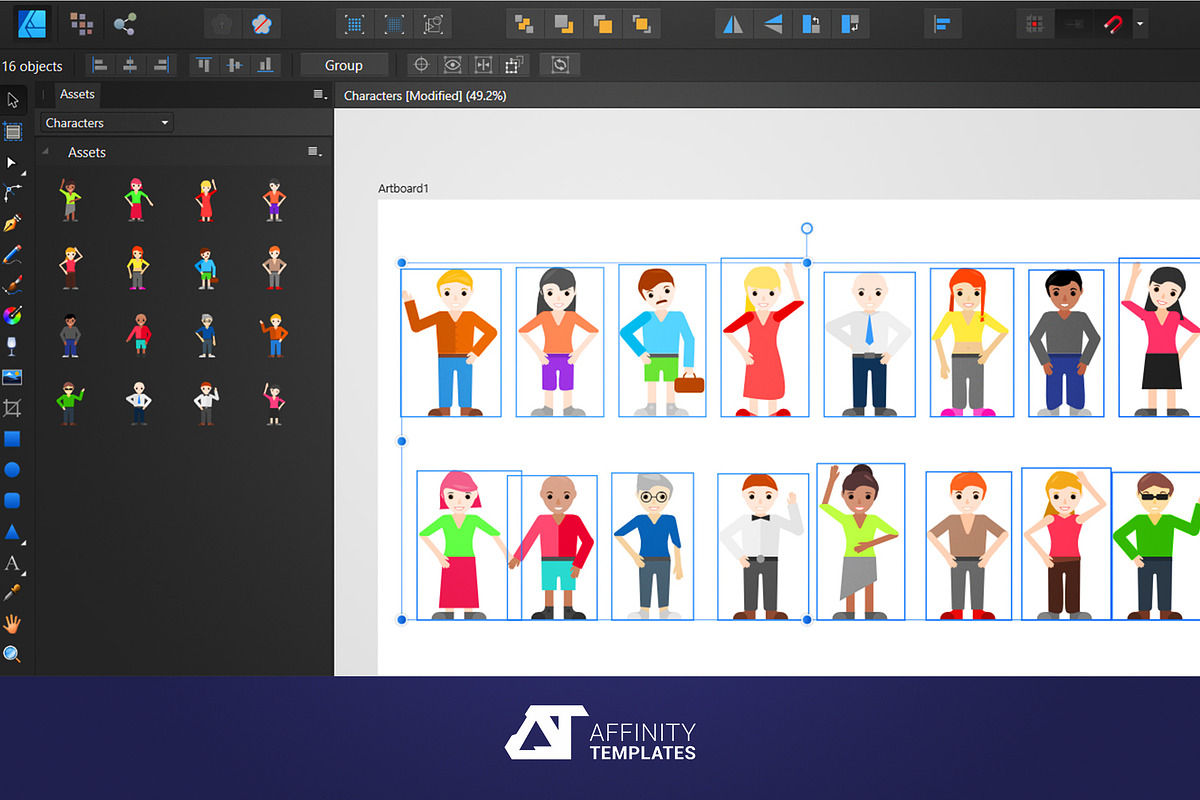
Task: Click Move to Back arrange icon
Action: (x=525, y=23)
